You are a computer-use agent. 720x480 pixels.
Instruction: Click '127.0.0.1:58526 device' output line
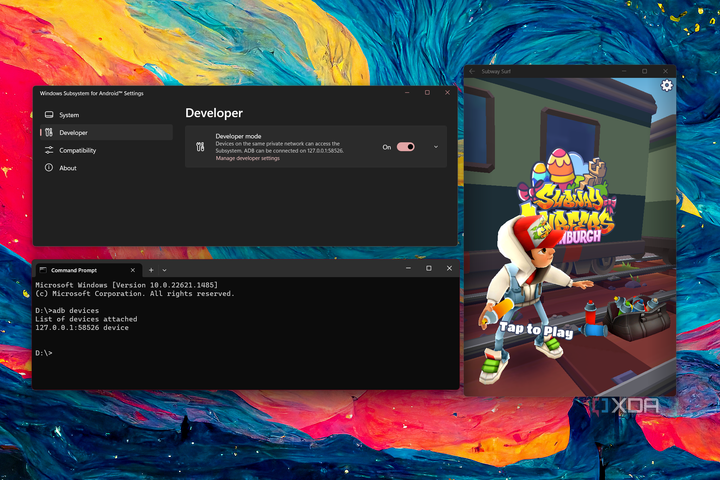(82, 328)
